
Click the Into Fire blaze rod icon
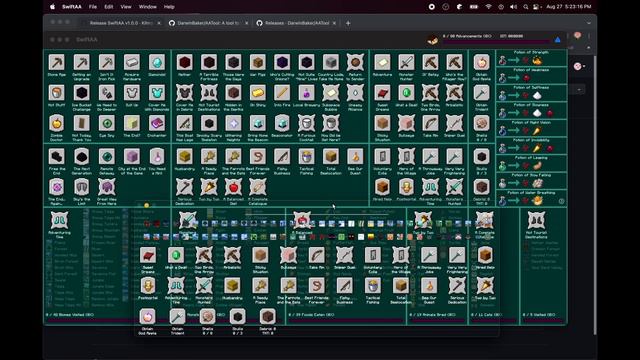(x=282, y=93)
